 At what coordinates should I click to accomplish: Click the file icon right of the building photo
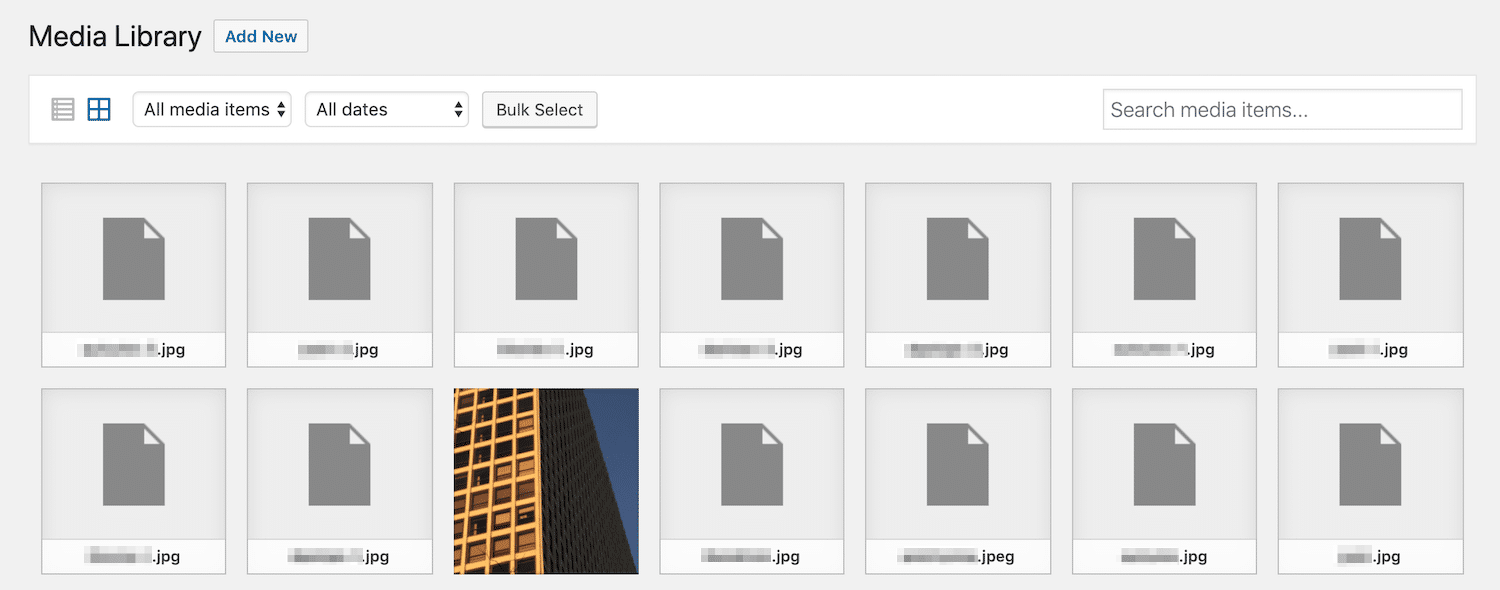coord(751,462)
